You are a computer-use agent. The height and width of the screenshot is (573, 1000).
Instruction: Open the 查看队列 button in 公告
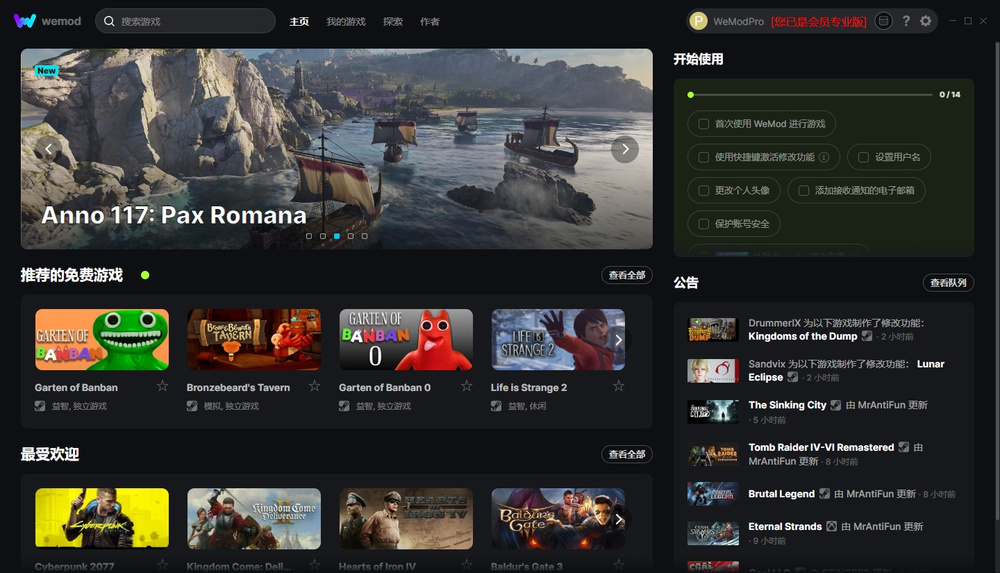[x=948, y=283]
